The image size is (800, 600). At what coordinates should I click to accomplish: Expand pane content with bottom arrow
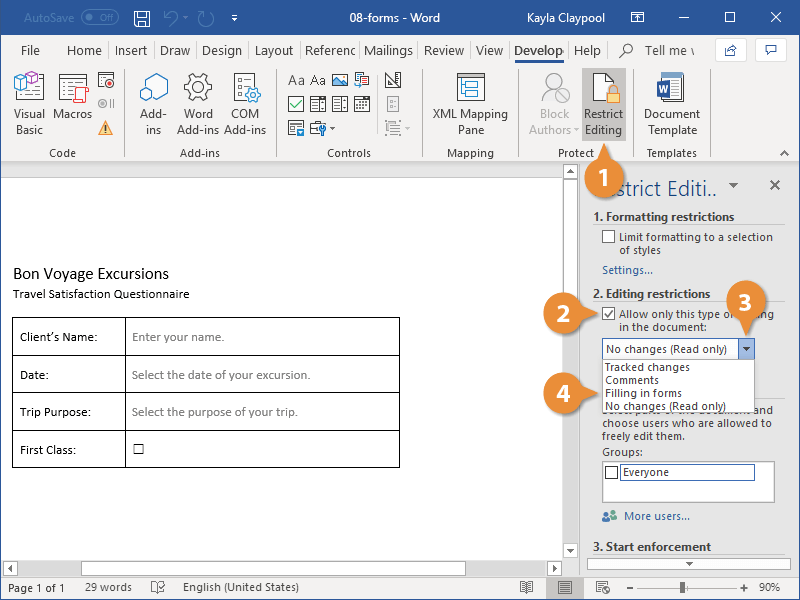689,564
